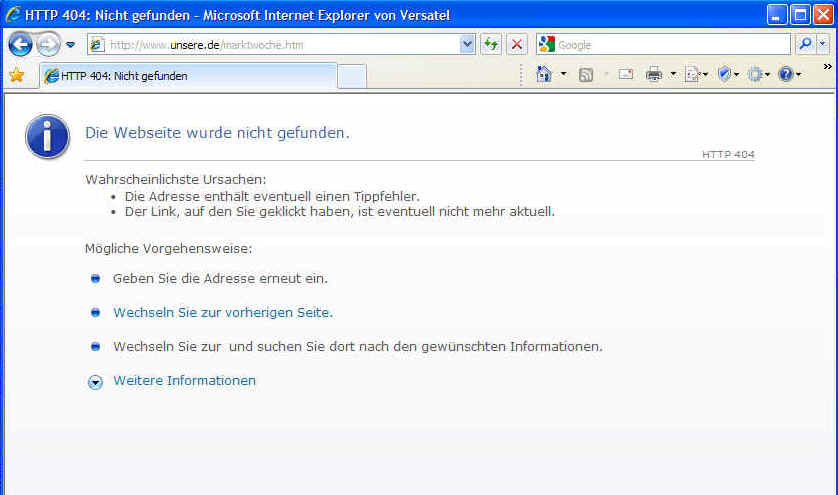Open the search provider options dropdown

823,45
